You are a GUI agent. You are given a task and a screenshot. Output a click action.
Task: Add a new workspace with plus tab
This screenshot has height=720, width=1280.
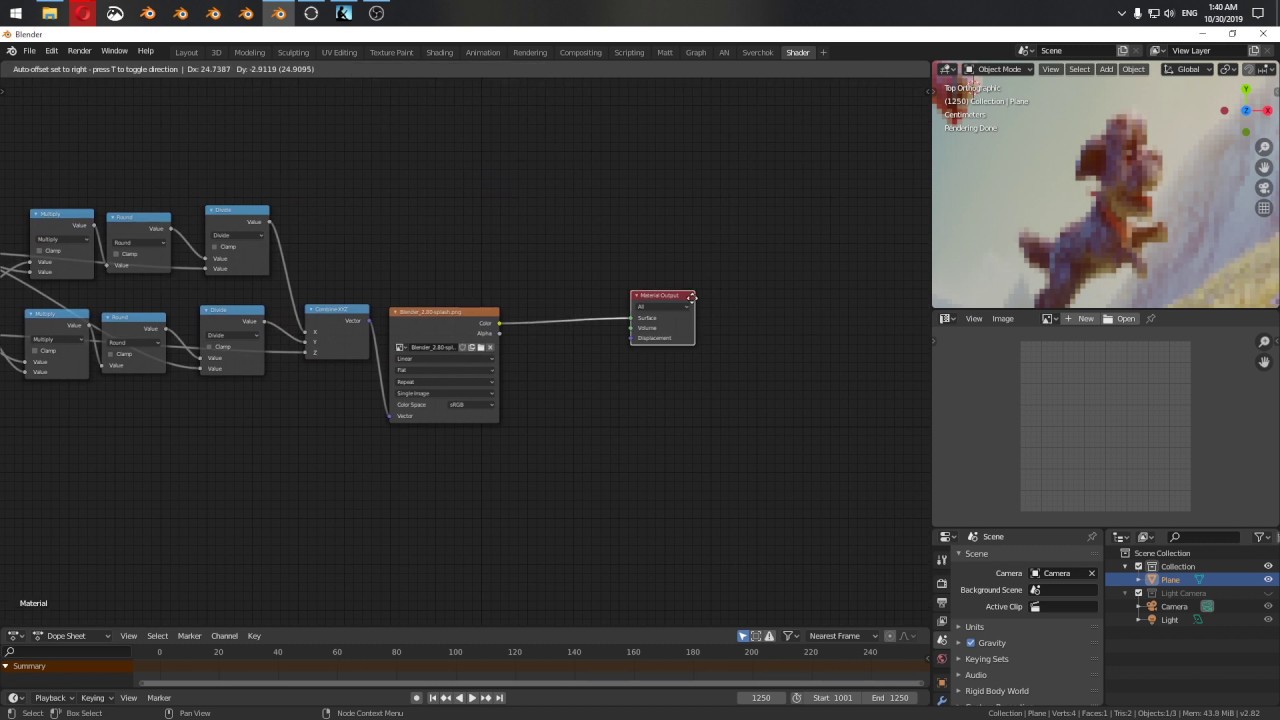823,52
